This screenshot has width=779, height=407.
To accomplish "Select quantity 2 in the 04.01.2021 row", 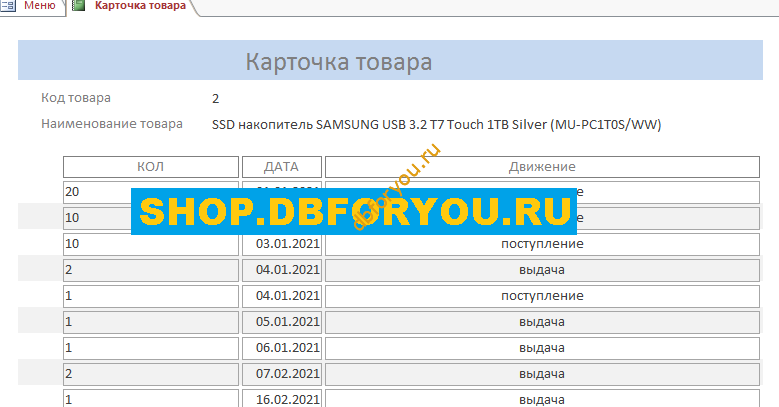I will [x=151, y=270].
